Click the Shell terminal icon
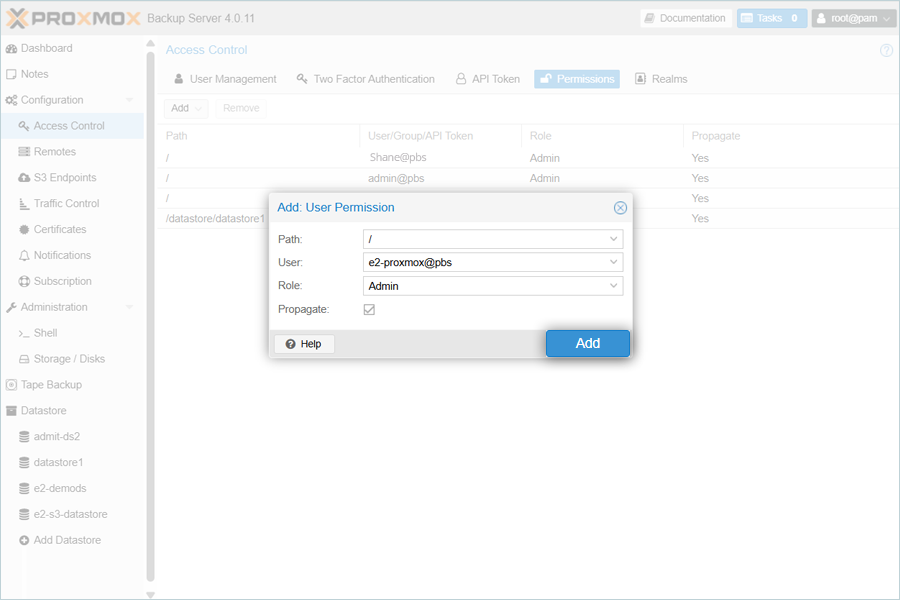 (25, 333)
